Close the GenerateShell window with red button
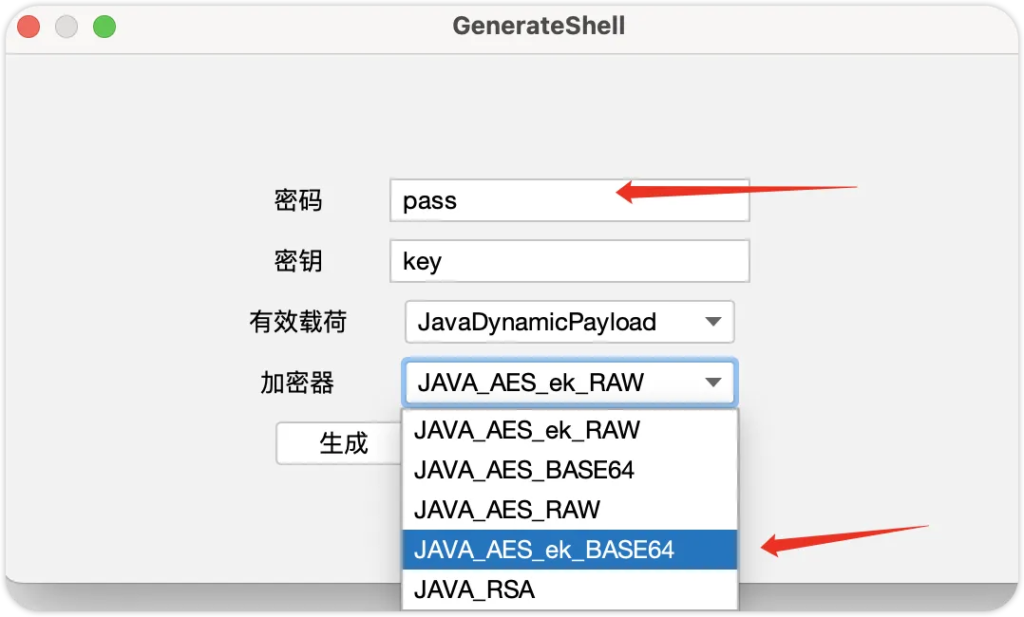1024x617 pixels. (29, 27)
